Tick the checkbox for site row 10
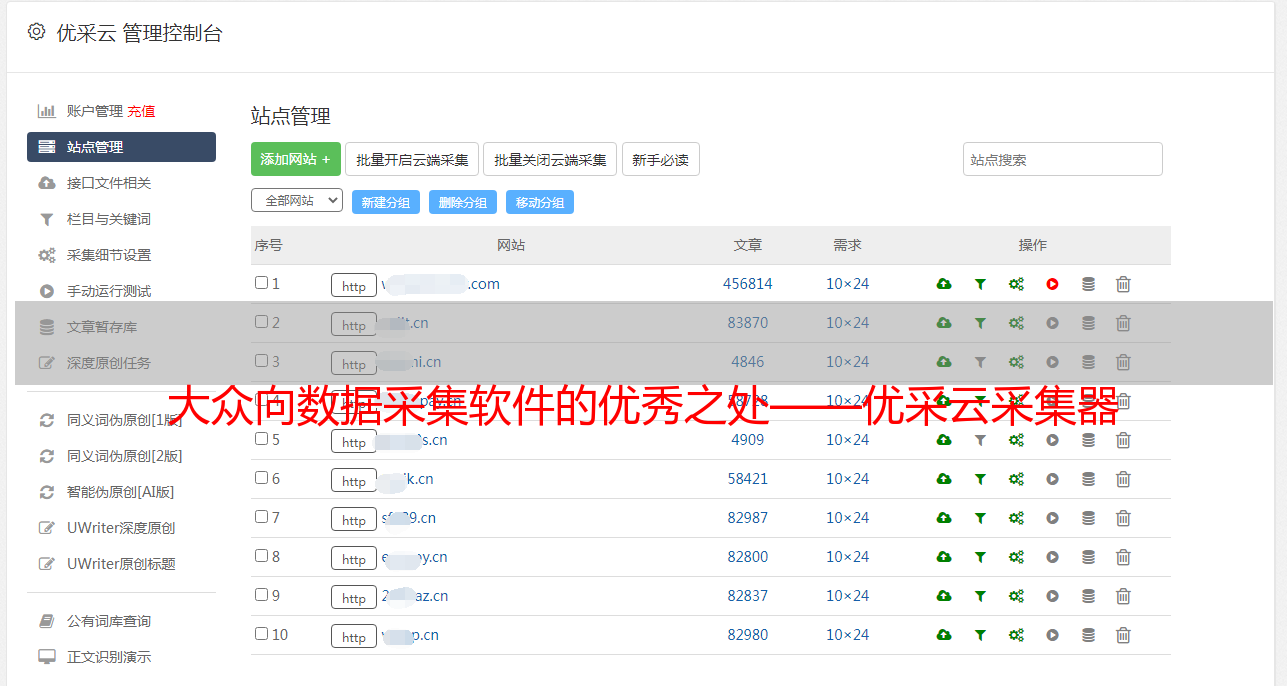 pos(261,634)
